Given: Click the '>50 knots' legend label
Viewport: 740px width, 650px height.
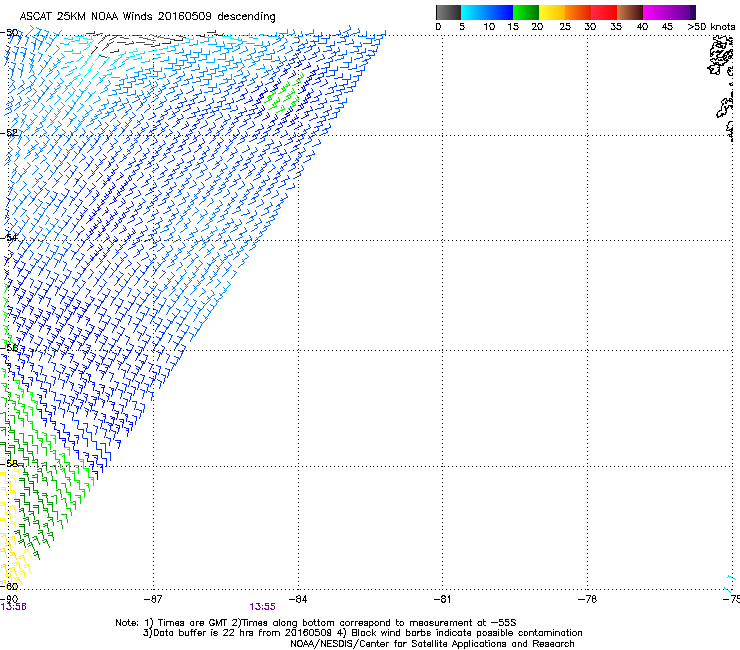Looking at the screenshot, I should (711, 27).
